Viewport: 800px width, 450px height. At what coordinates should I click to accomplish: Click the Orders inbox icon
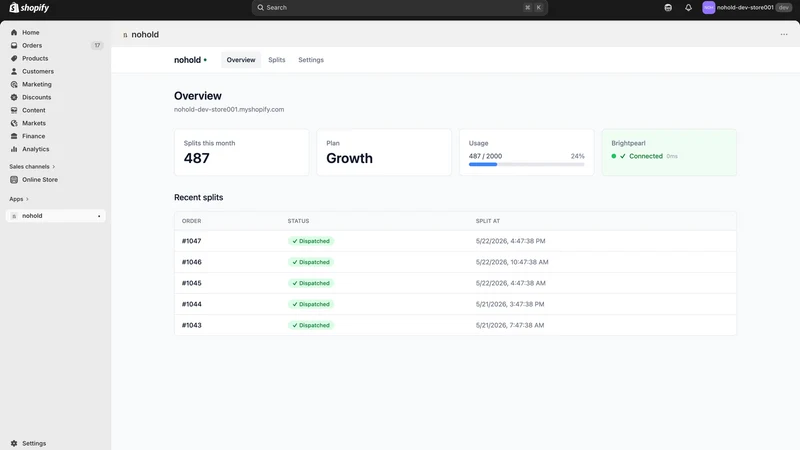click(x=14, y=45)
